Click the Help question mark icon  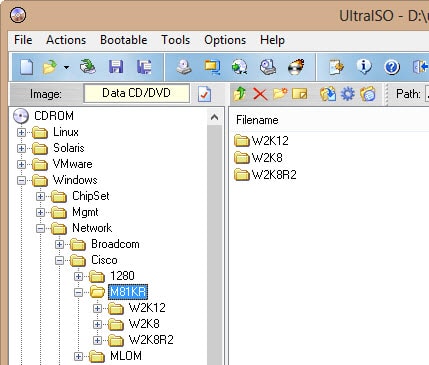(x=392, y=67)
